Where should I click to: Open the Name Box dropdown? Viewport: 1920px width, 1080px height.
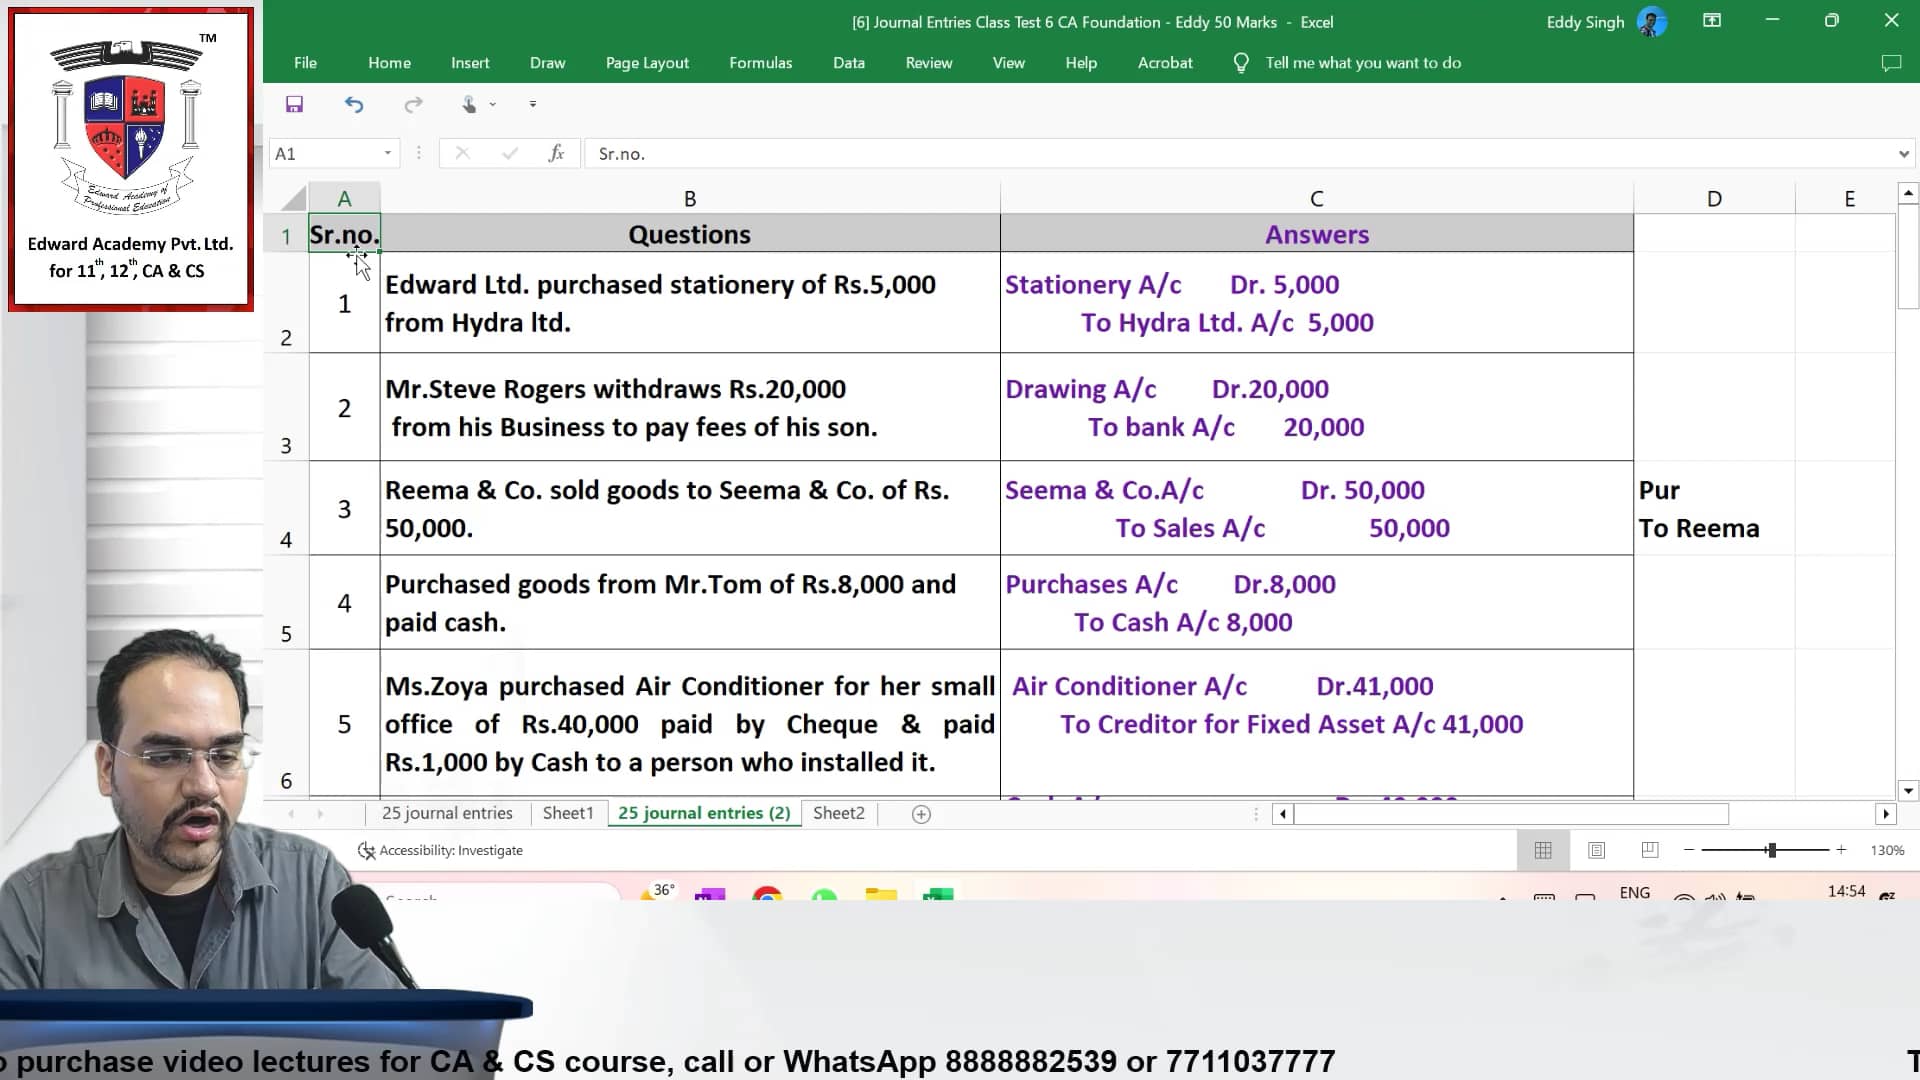click(390, 153)
